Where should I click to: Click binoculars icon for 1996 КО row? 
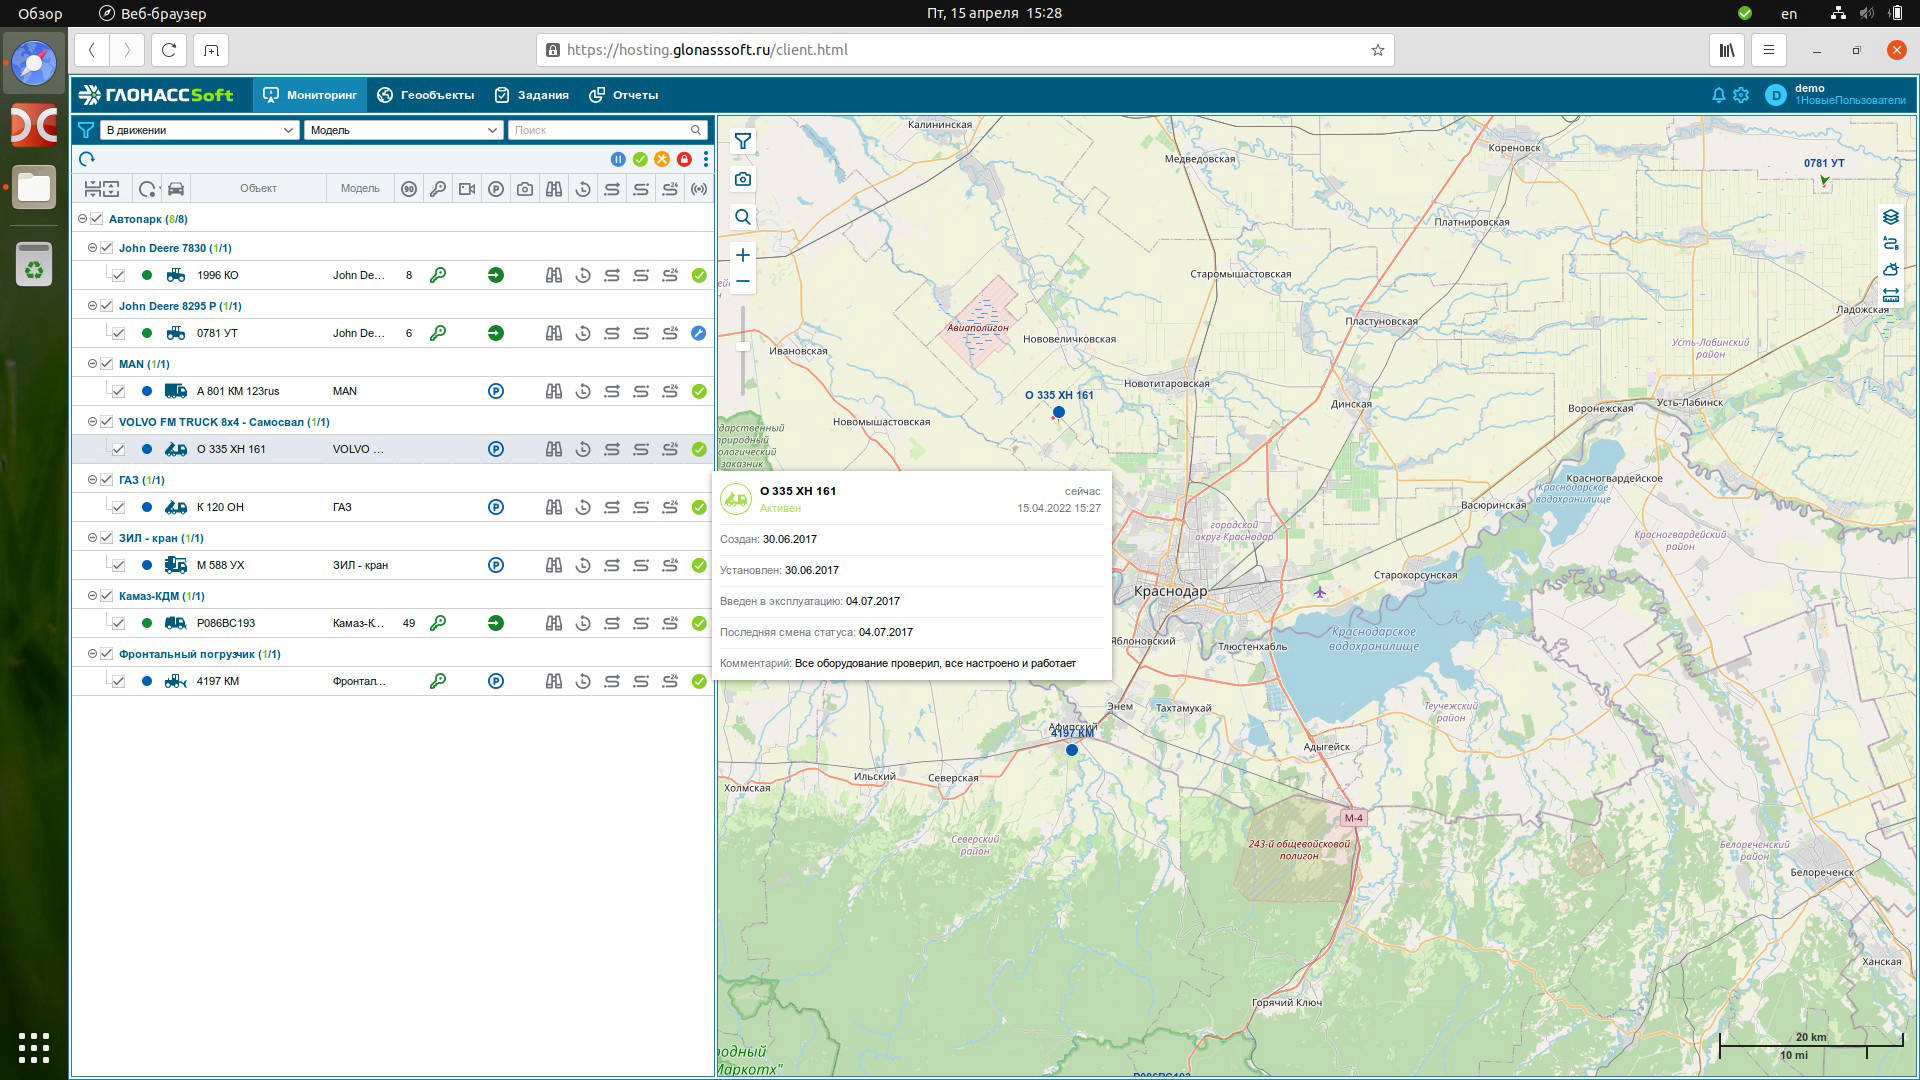click(x=553, y=275)
